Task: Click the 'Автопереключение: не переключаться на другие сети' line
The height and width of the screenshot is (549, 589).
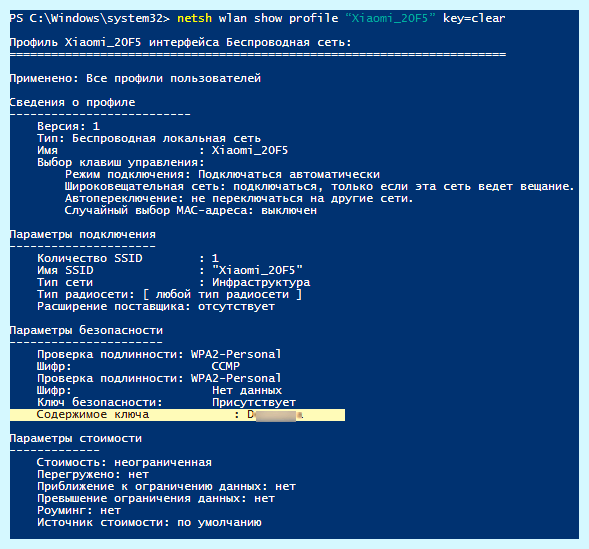Action: tap(239, 198)
